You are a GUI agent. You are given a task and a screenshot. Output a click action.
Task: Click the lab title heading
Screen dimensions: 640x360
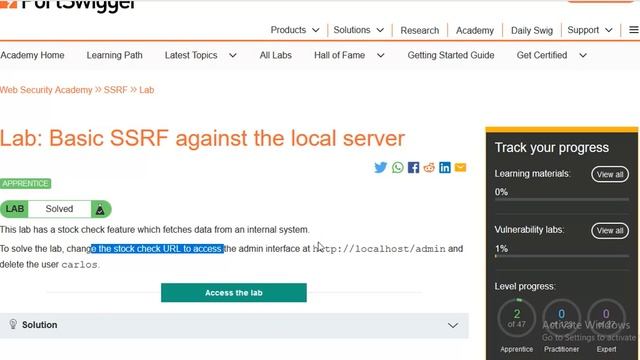pyautogui.click(x=202, y=138)
